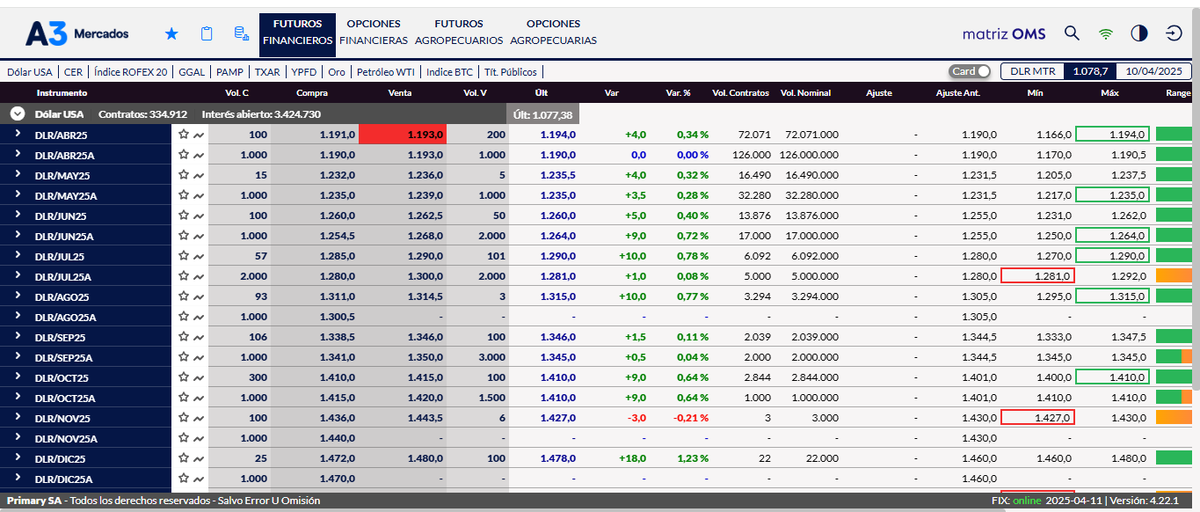Mark DLR/ABR25 as favorite star
Screen dimensions: 1200x512
click(183, 134)
